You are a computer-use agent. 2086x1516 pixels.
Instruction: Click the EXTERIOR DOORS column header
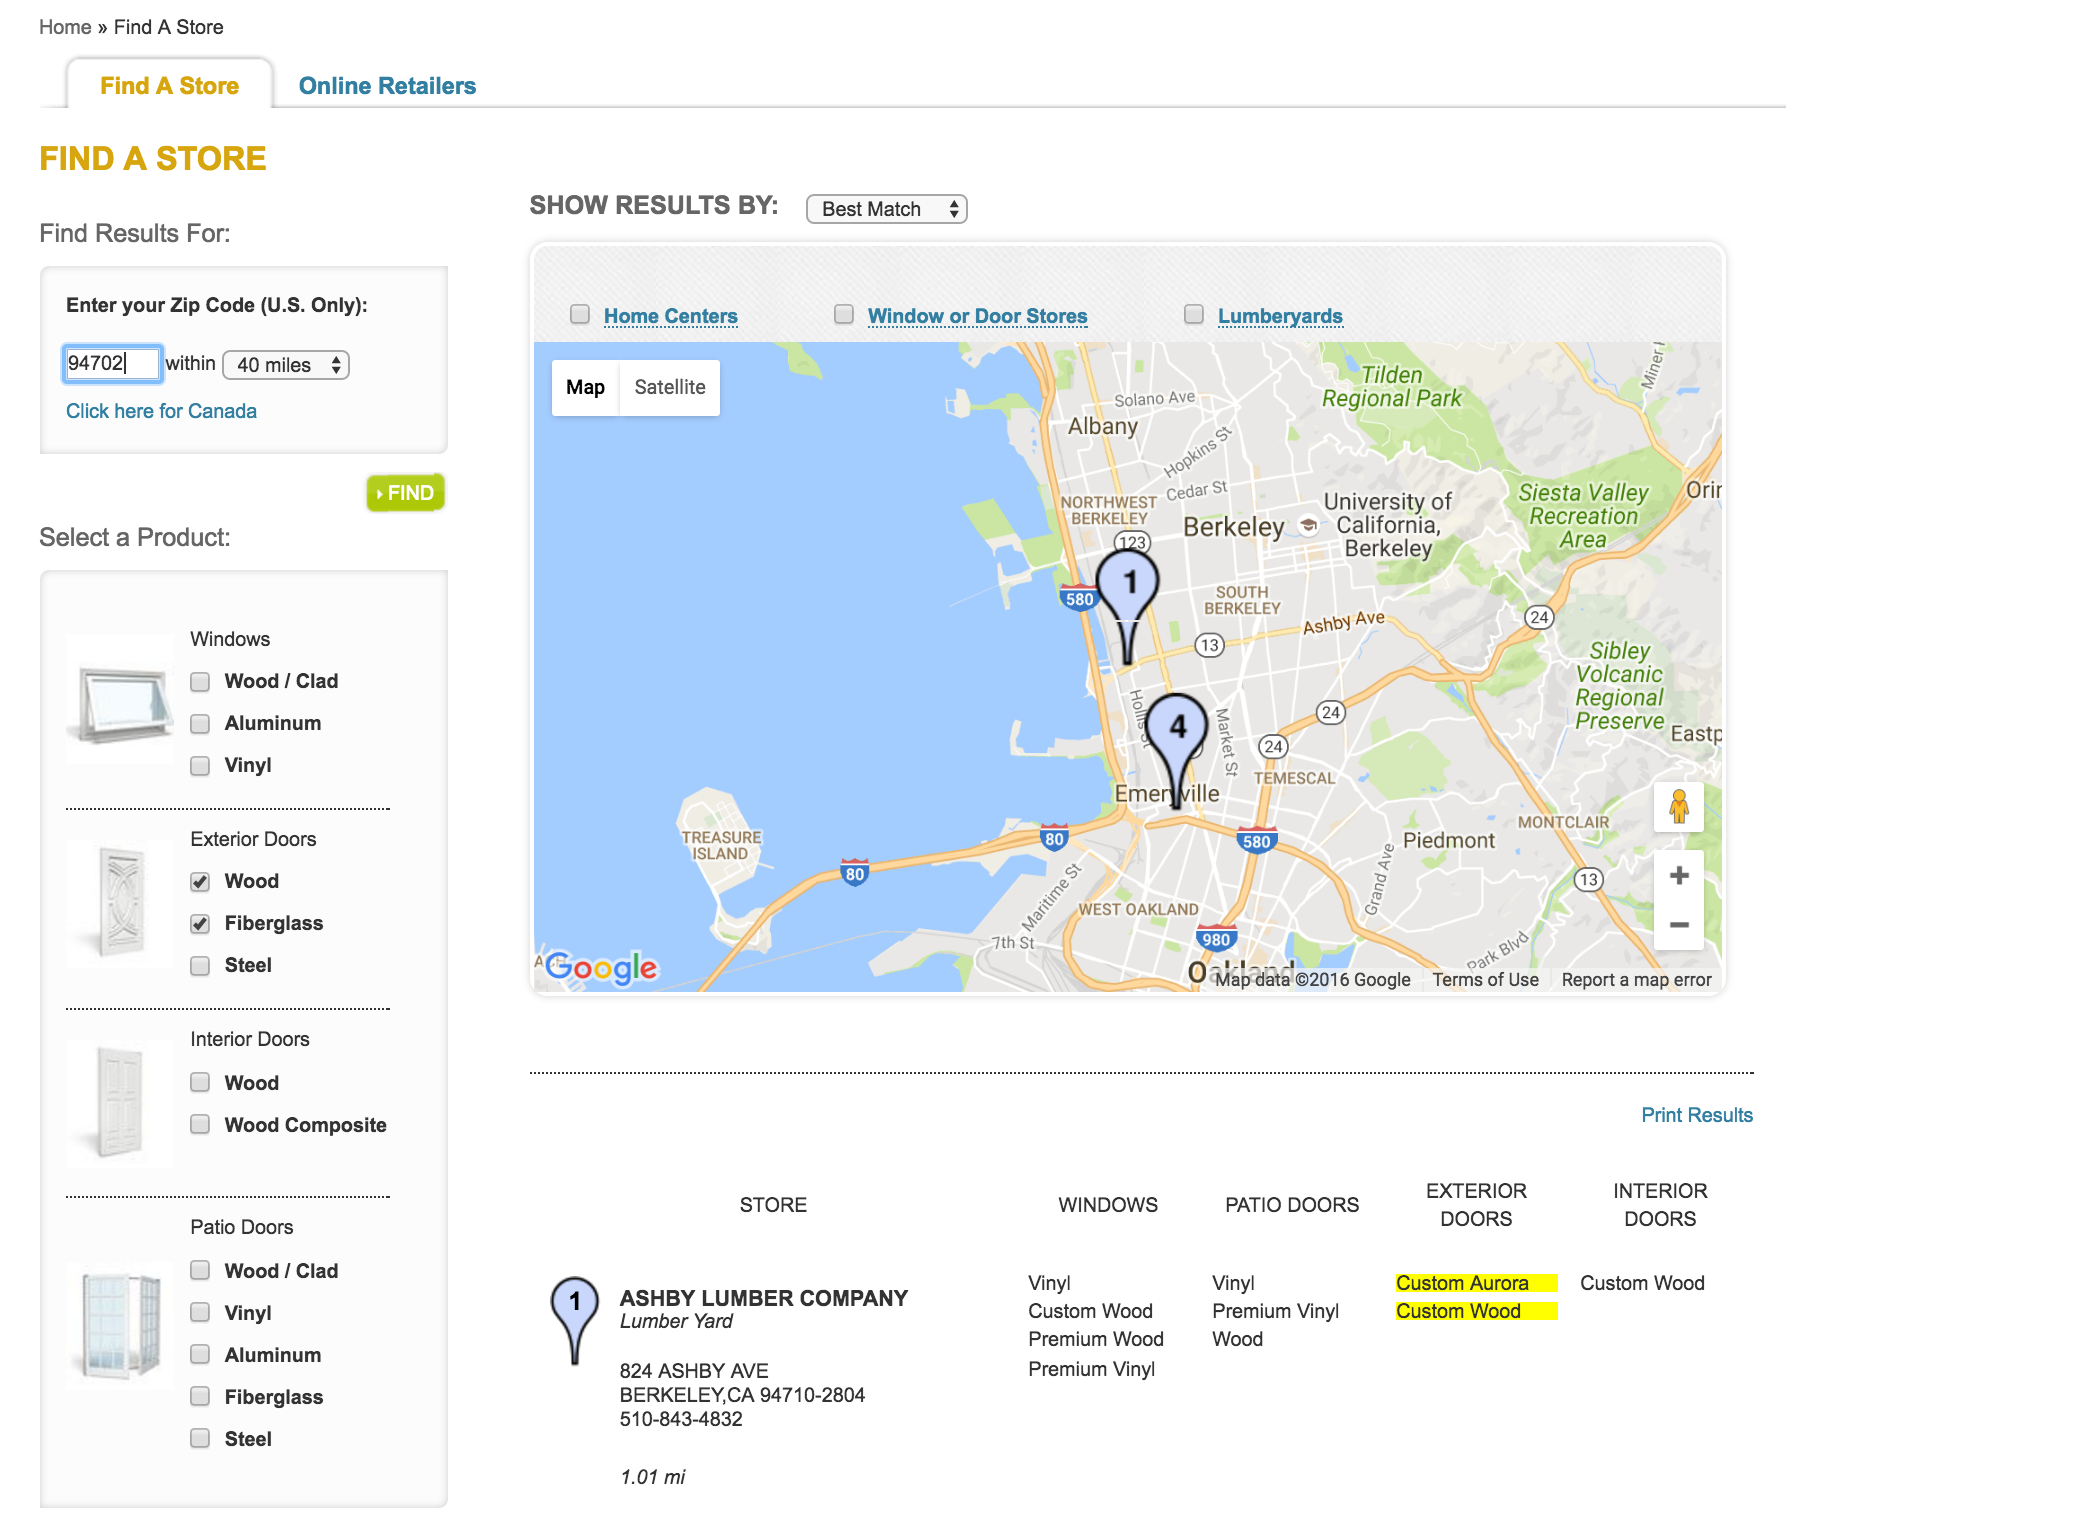[1476, 1205]
